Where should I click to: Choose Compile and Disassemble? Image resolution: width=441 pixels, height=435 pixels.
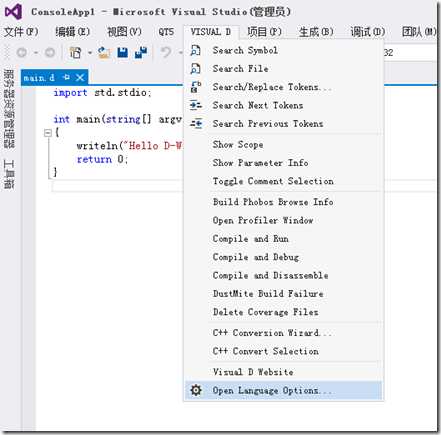coord(283,275)
